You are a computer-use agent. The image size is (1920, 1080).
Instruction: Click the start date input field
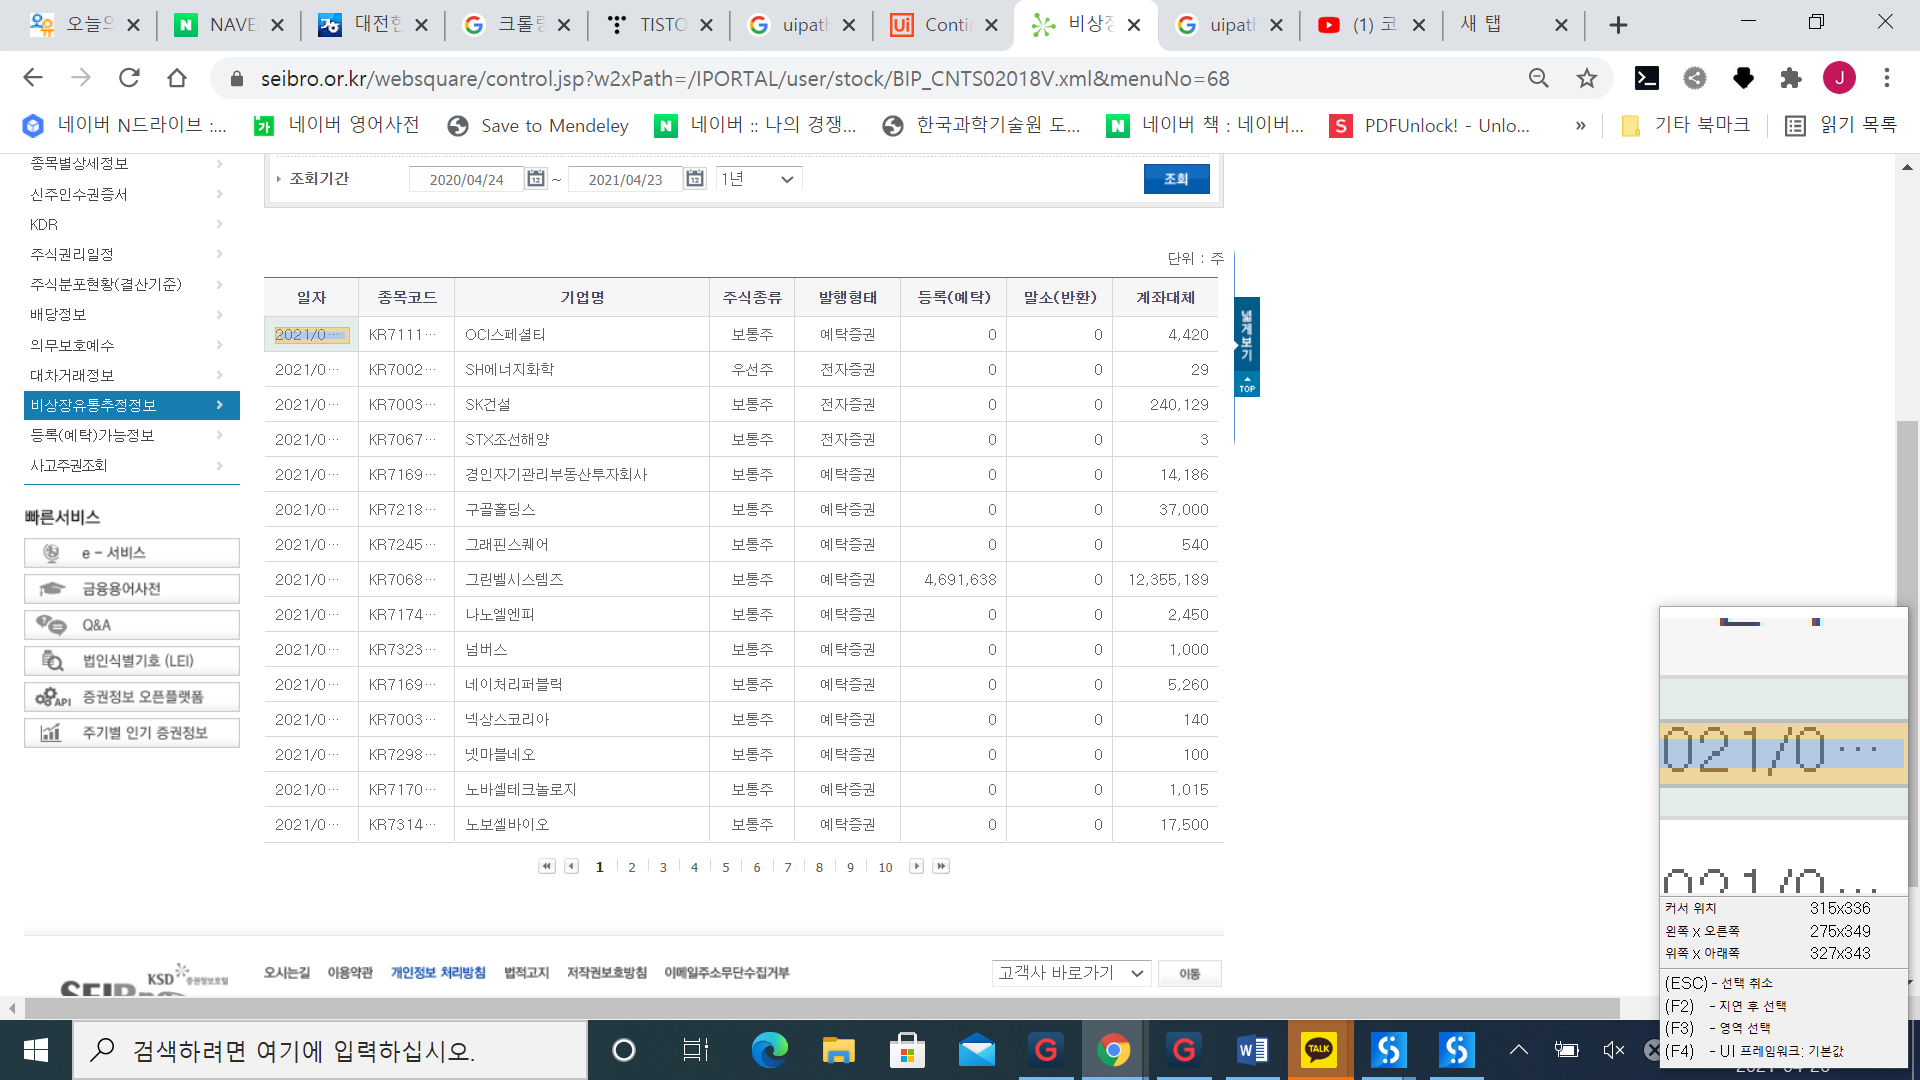466,180
